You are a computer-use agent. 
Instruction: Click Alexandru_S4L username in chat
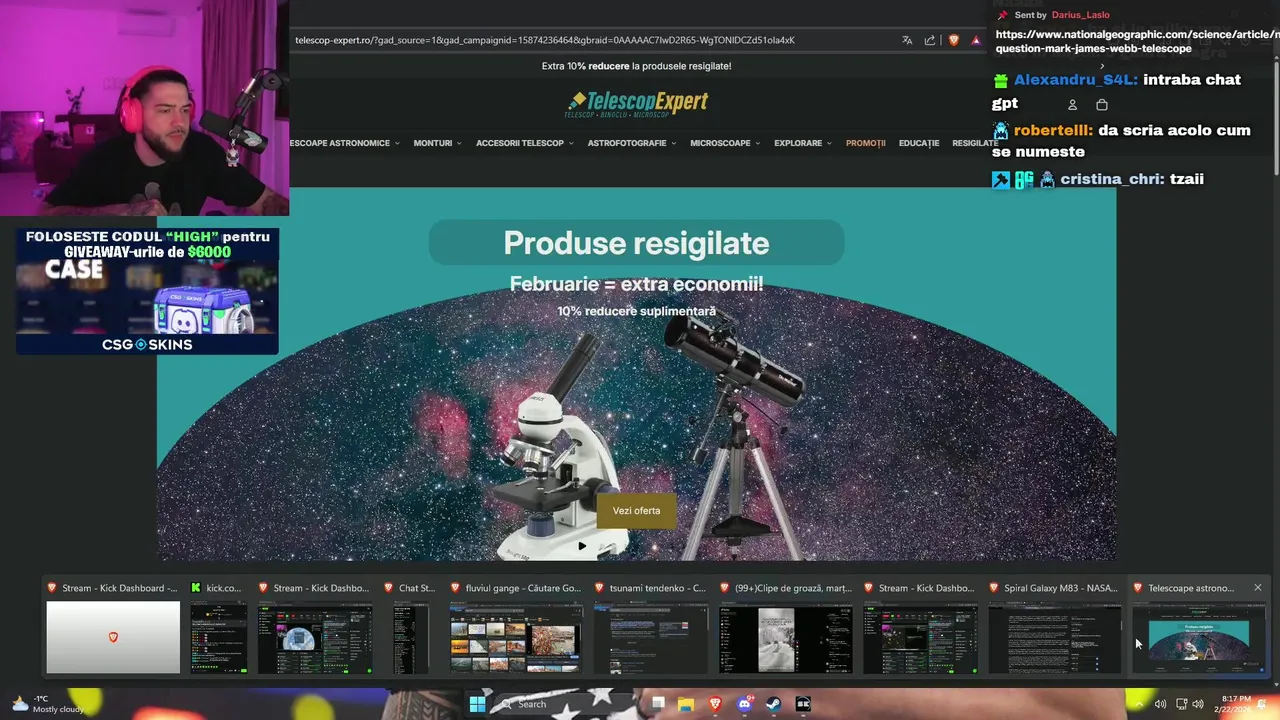1076,80
